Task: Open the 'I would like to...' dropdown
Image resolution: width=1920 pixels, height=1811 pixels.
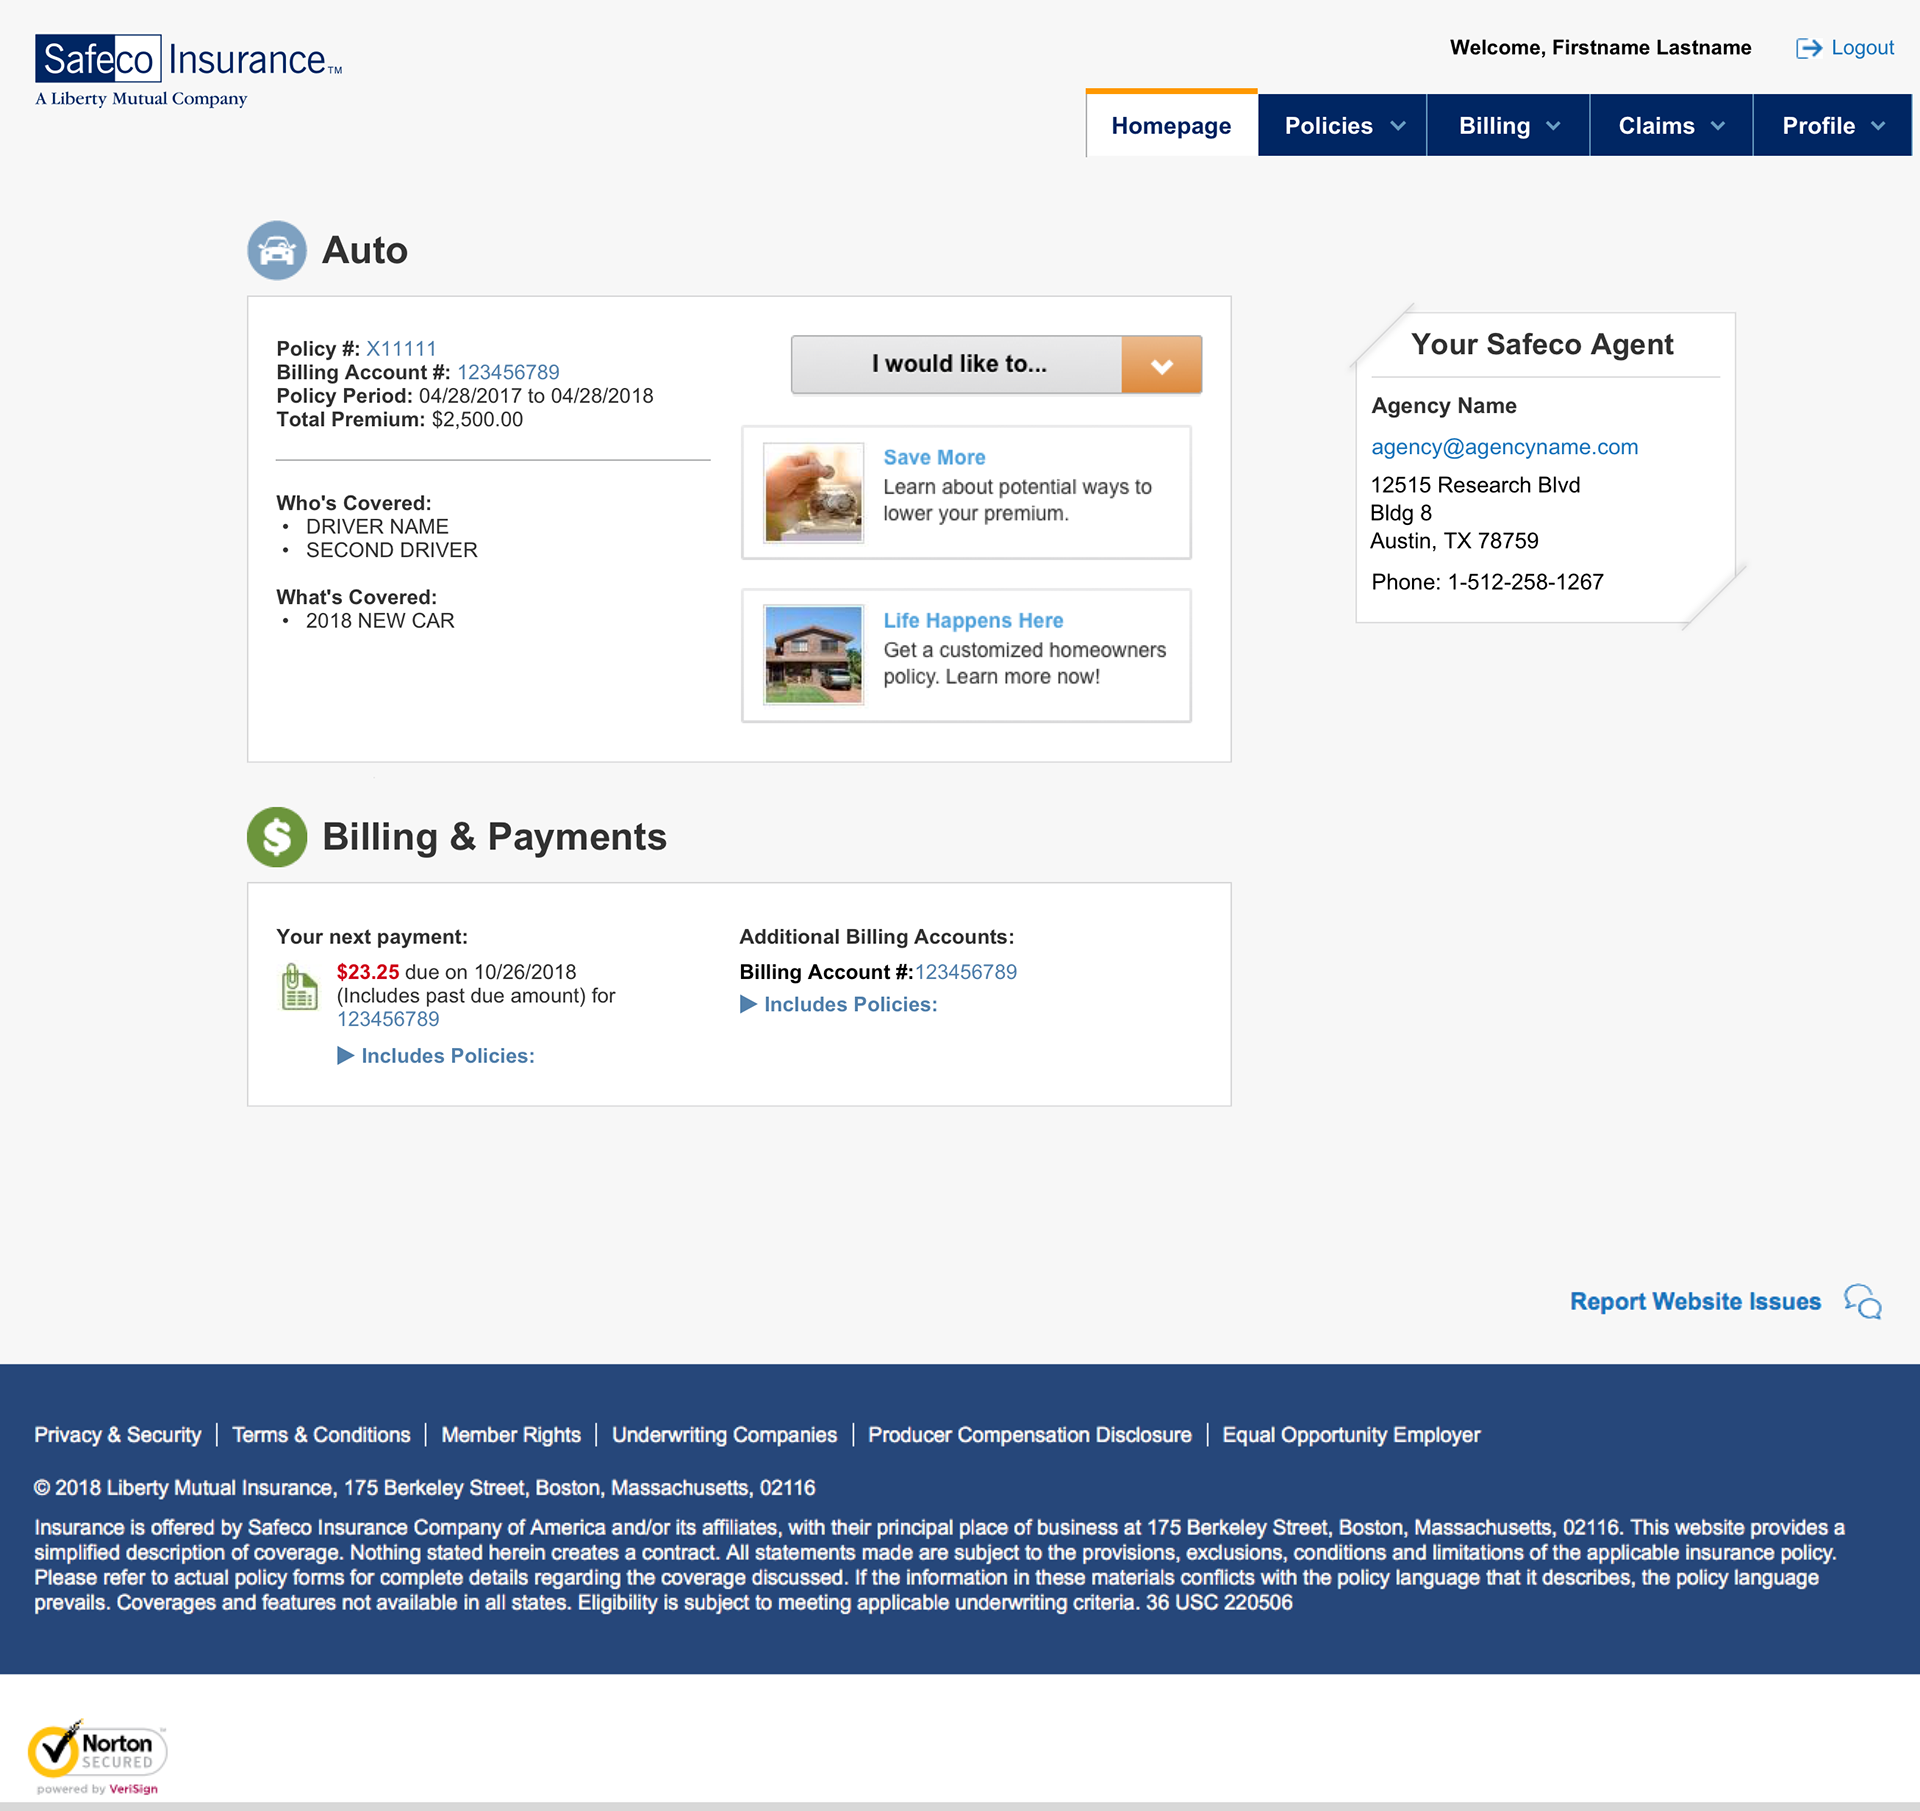Action: pyautogui.click(x=996, y=364)
